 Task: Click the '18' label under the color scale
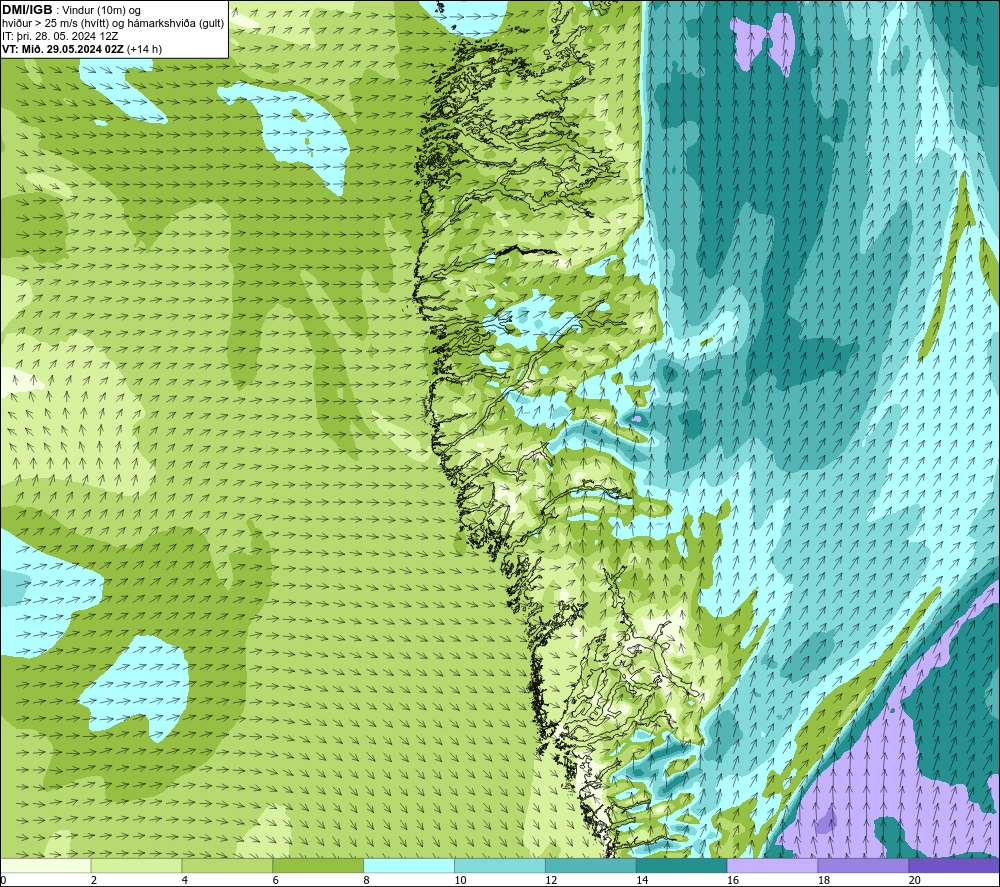coord(824,880)
